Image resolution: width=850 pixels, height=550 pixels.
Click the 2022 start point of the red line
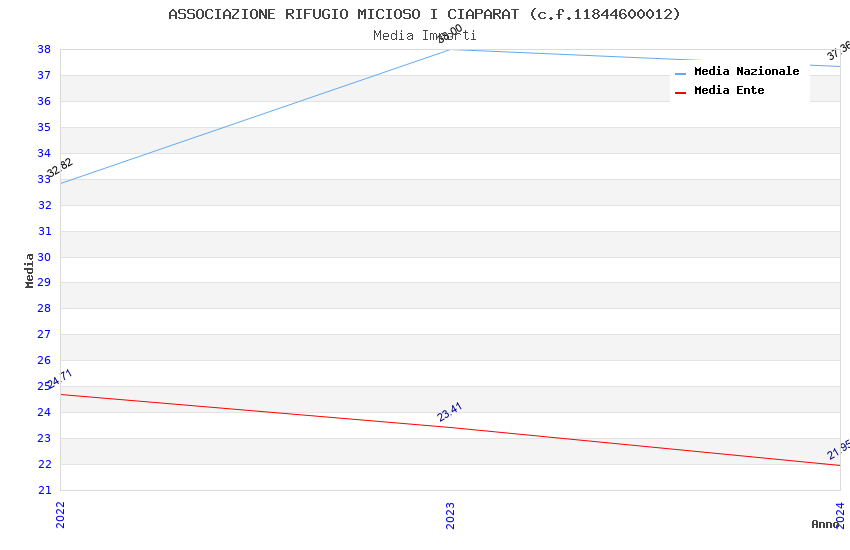61,394
